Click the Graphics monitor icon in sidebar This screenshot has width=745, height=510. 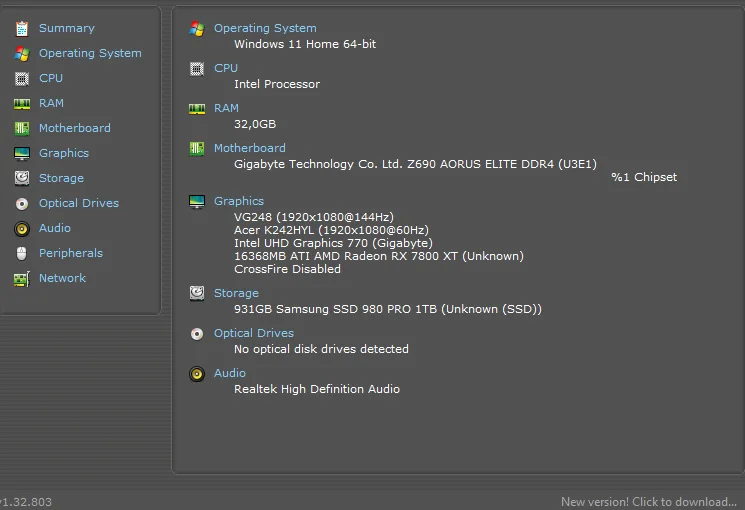coord(22,154)
